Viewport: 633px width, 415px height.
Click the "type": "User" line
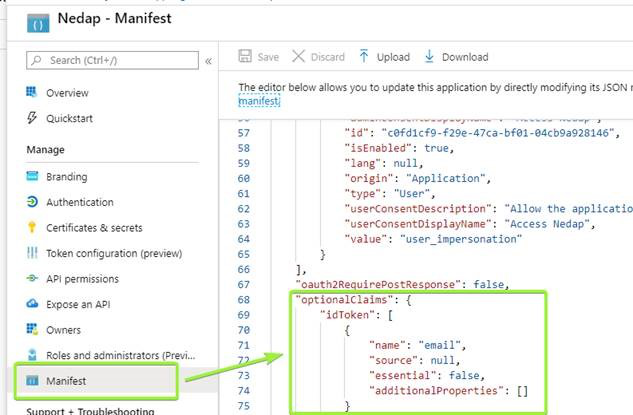point(390,193)
